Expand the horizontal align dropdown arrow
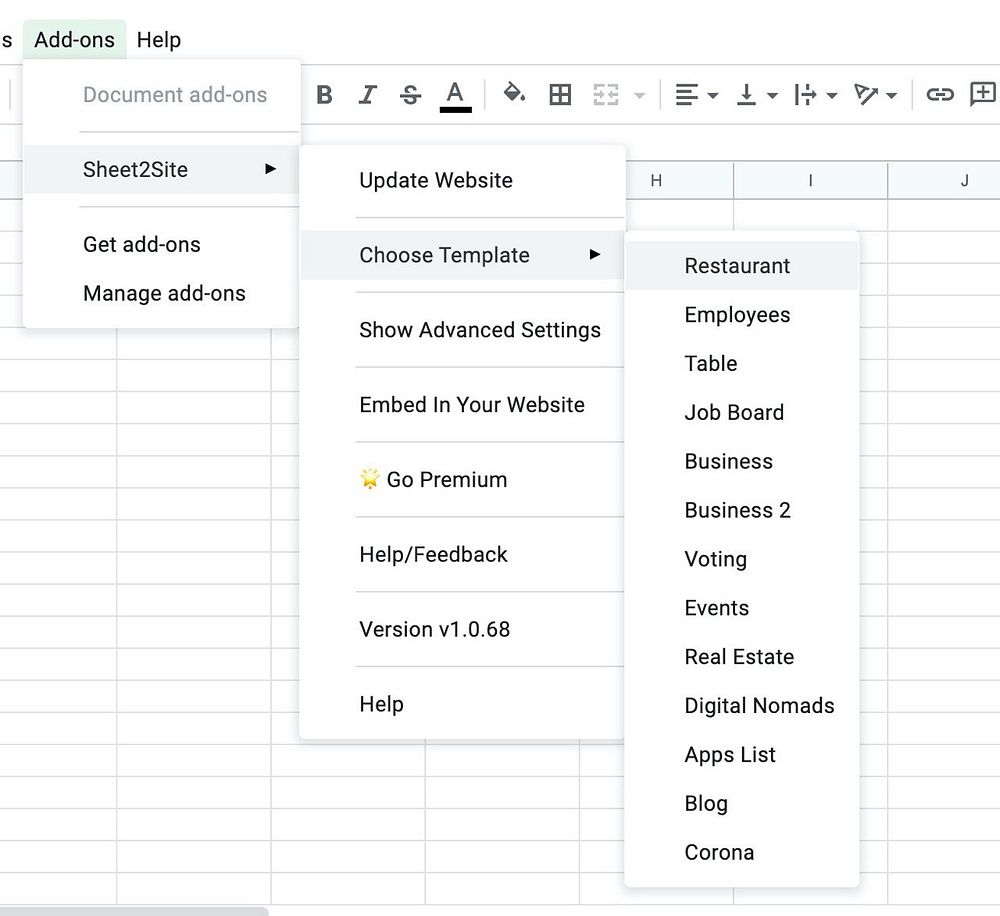Screen dimensions: 1000x916 point(713,96)
